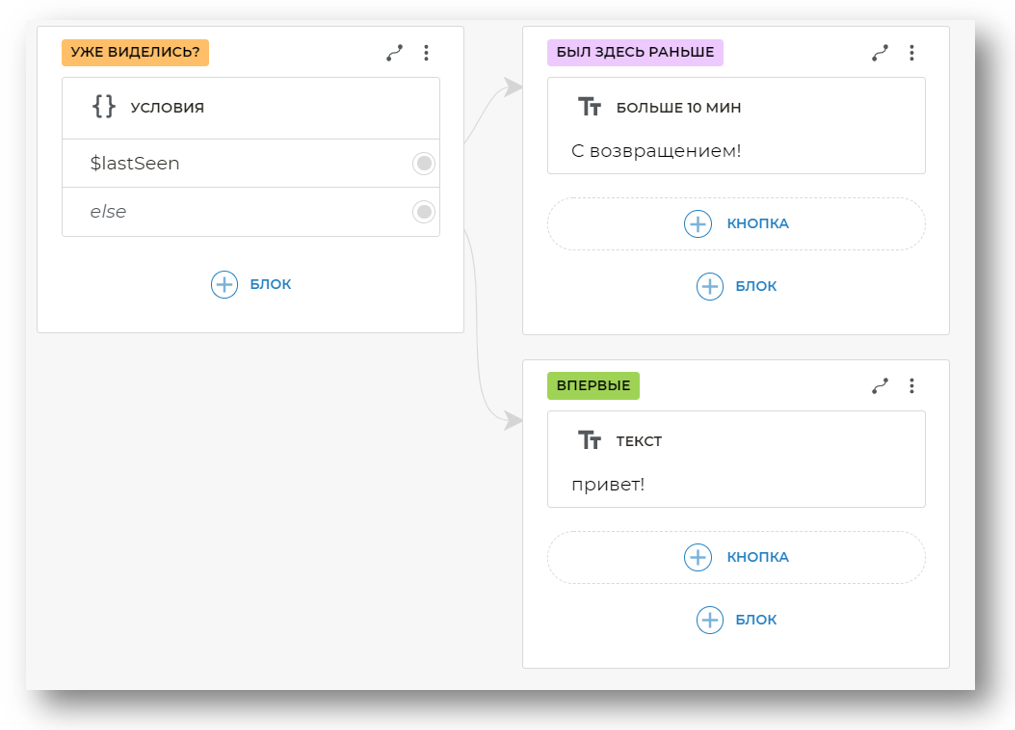
Task: Click the orange УЖЕ ВИДЕЛИСЬ? label
Action: click(x=135, y=53)
